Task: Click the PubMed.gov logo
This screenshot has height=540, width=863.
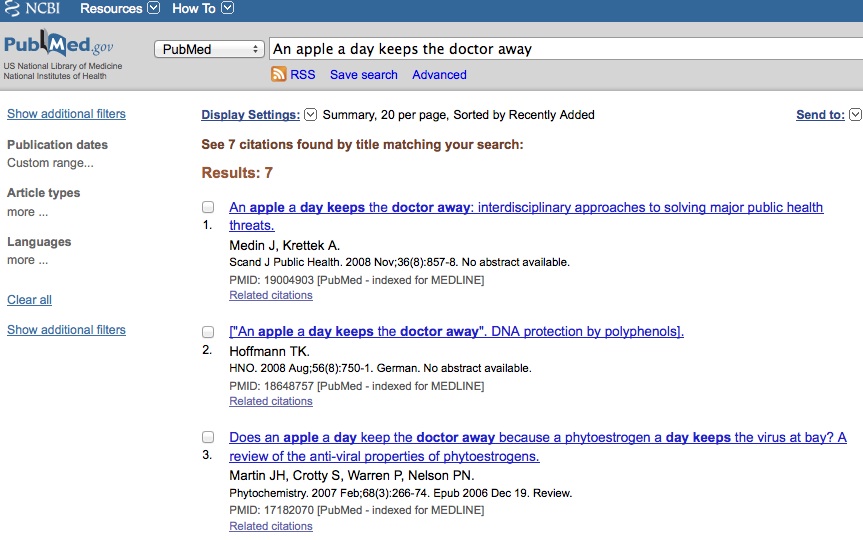Action: click(58, 45)
